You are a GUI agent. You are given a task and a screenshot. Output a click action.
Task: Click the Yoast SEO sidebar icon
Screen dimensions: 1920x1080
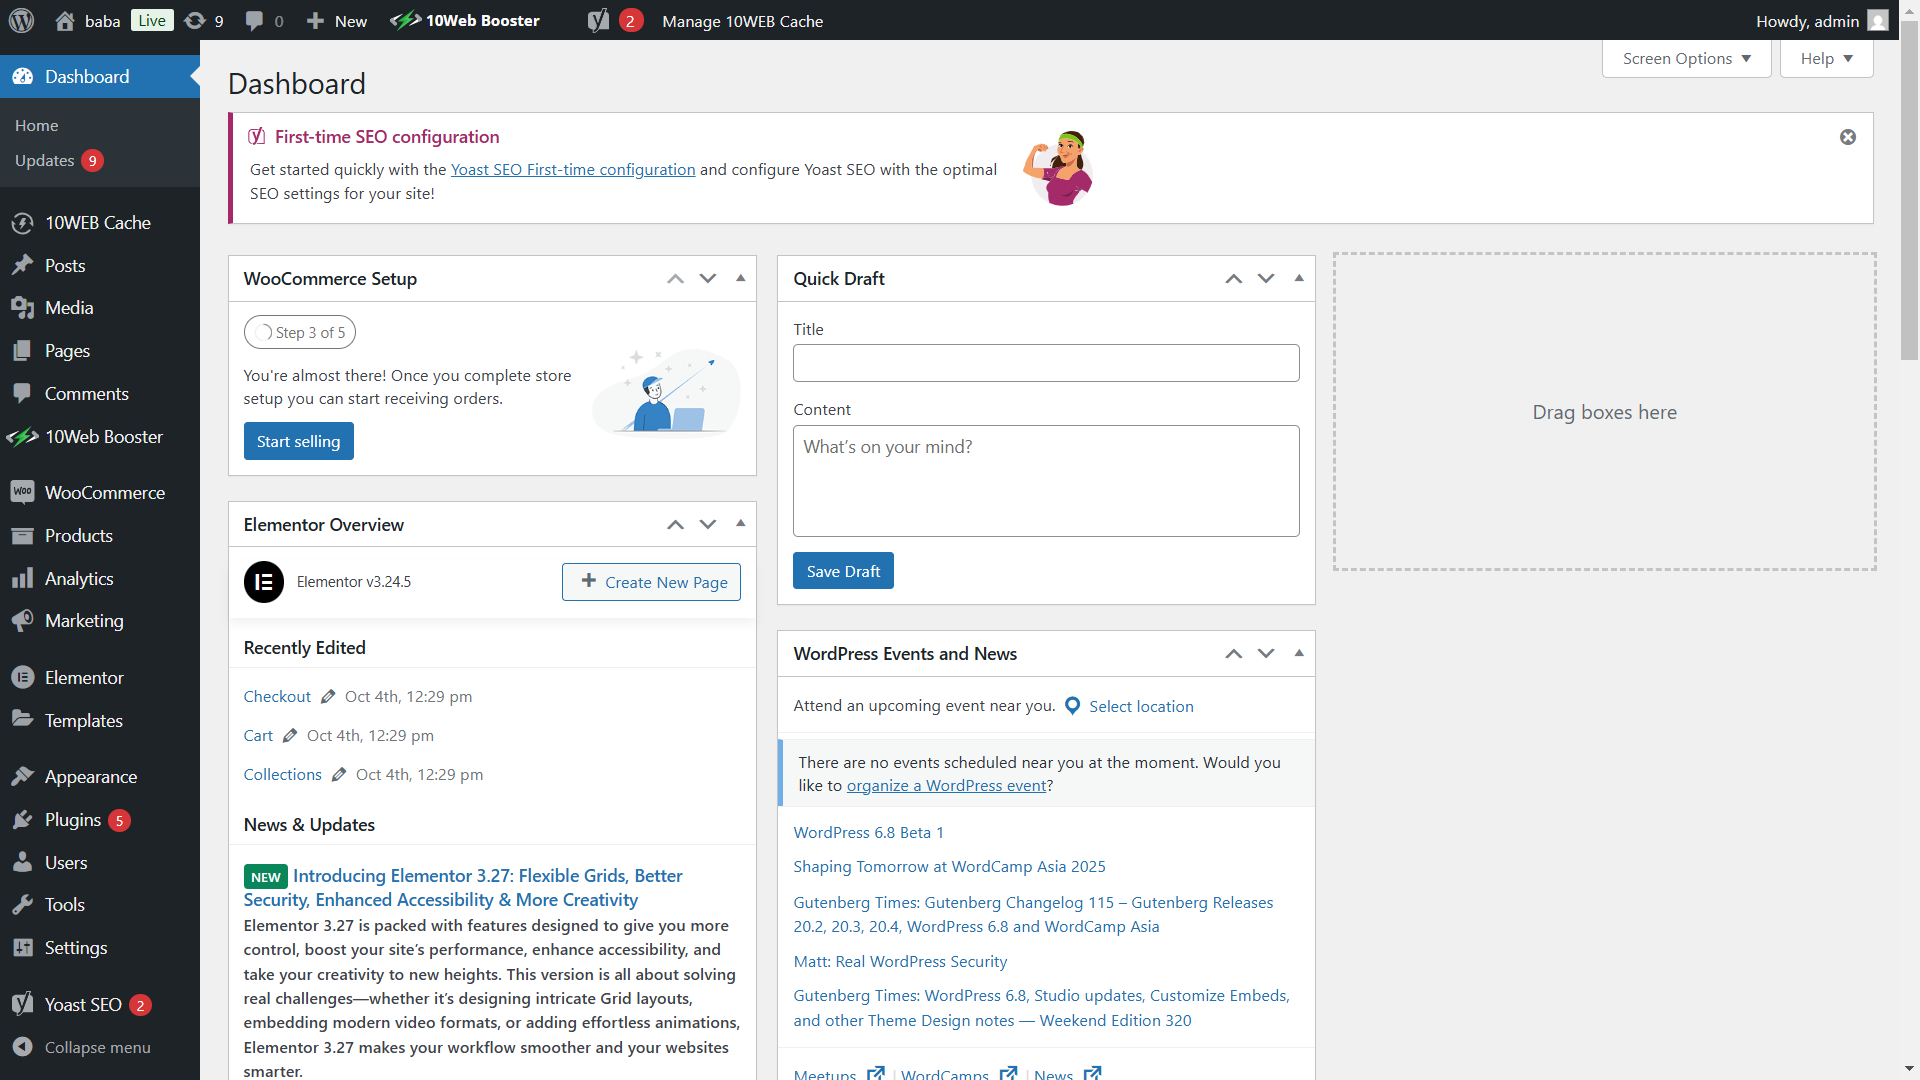(x=22, y=1004)
